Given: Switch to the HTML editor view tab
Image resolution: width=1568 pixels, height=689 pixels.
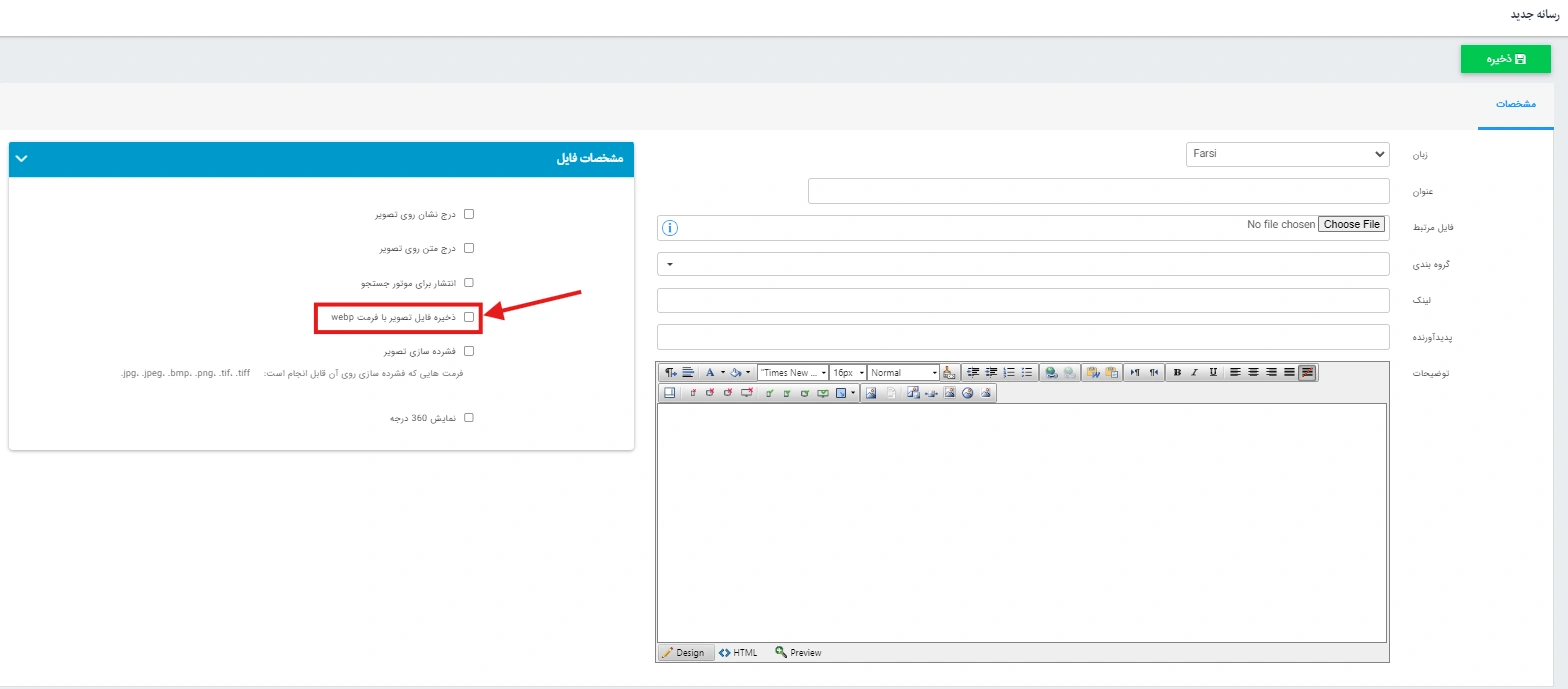Looking at the screenshot, I should pyautogui.click(x=738, y=653).
